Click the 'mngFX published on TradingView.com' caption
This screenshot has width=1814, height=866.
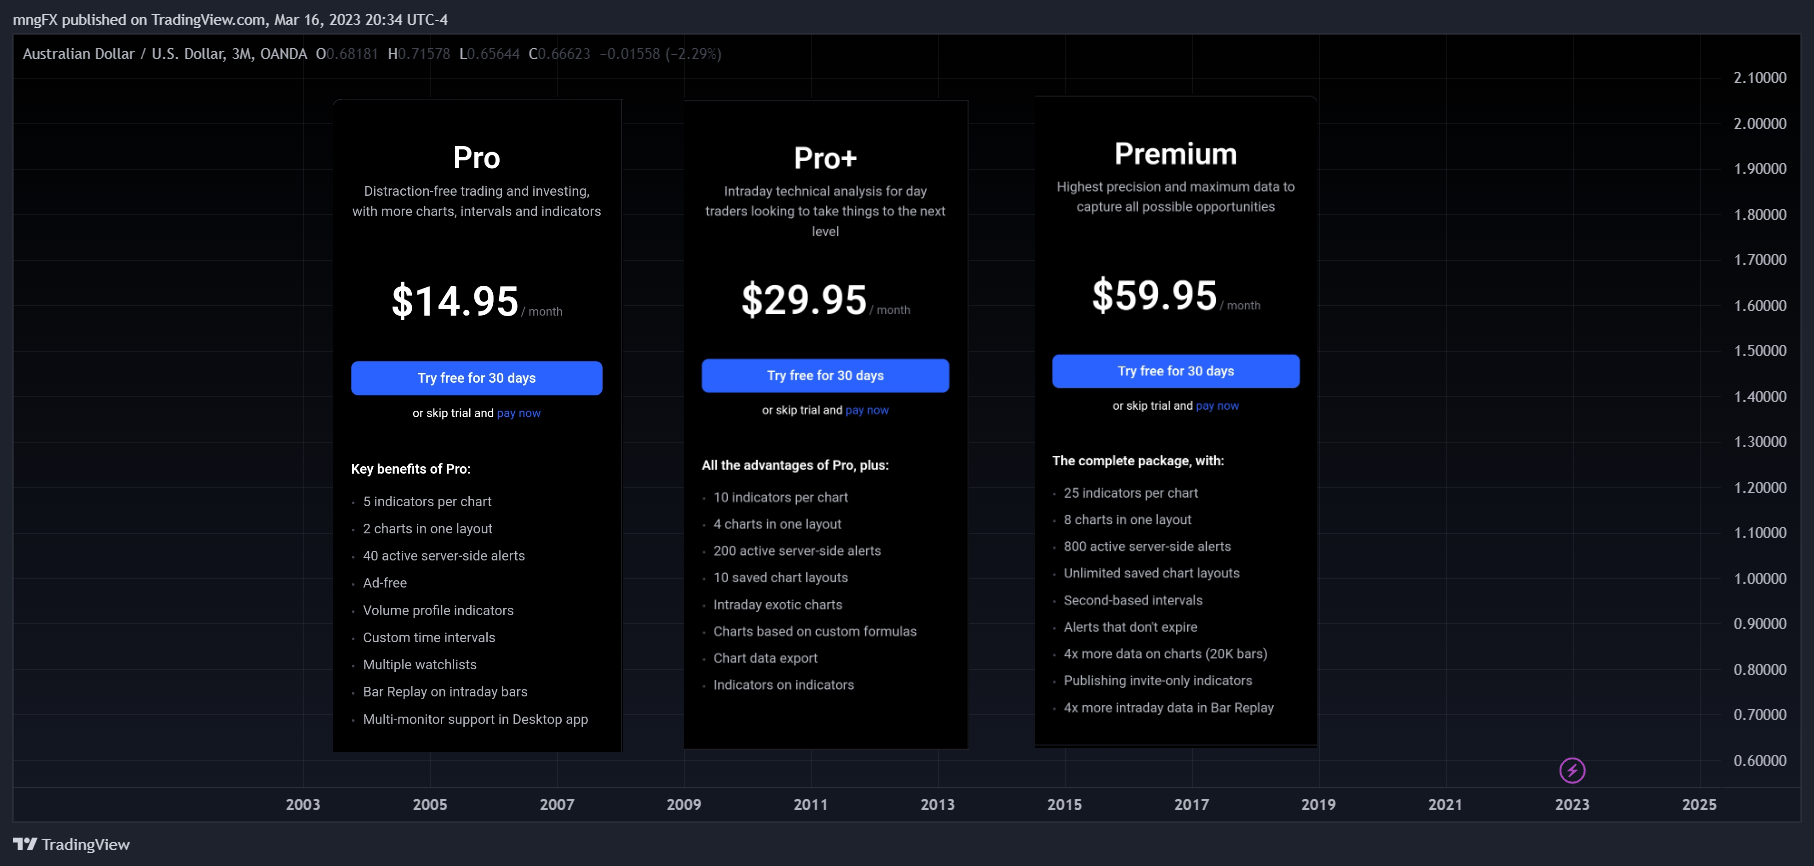point(139,20)
